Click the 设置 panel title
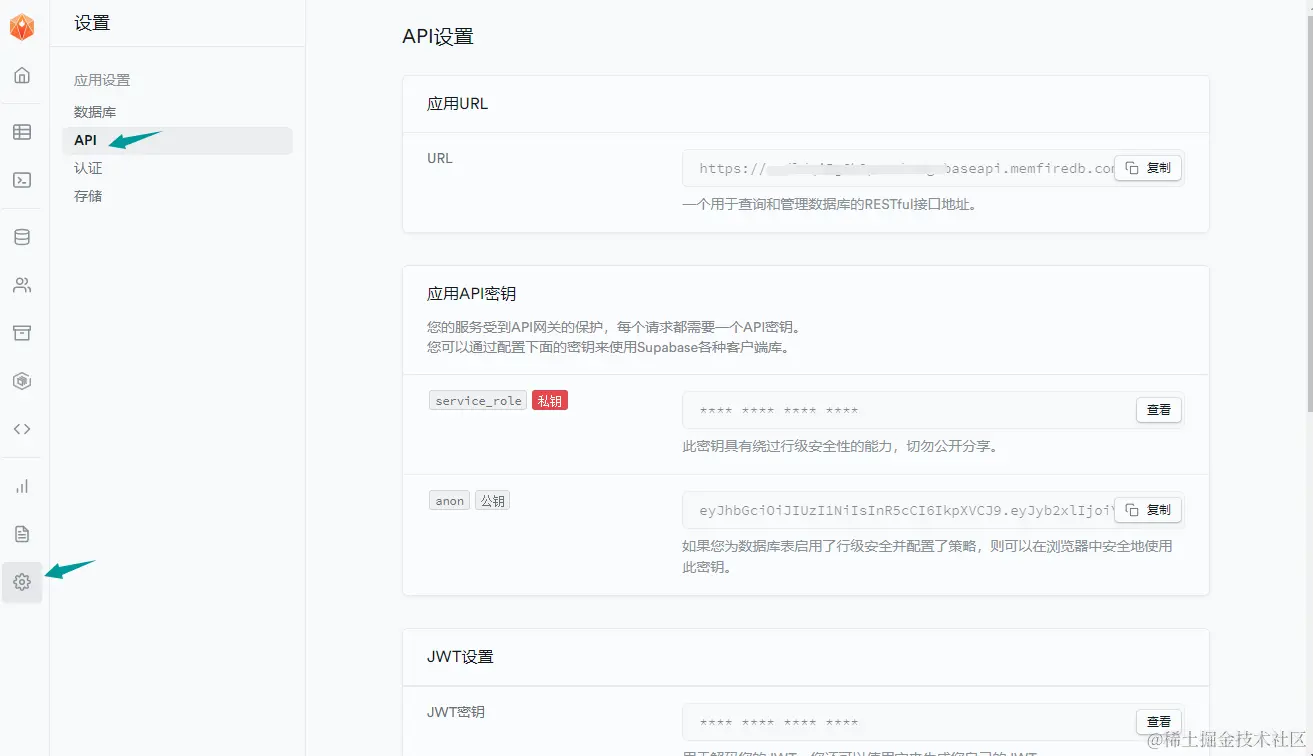 point(92,23)
